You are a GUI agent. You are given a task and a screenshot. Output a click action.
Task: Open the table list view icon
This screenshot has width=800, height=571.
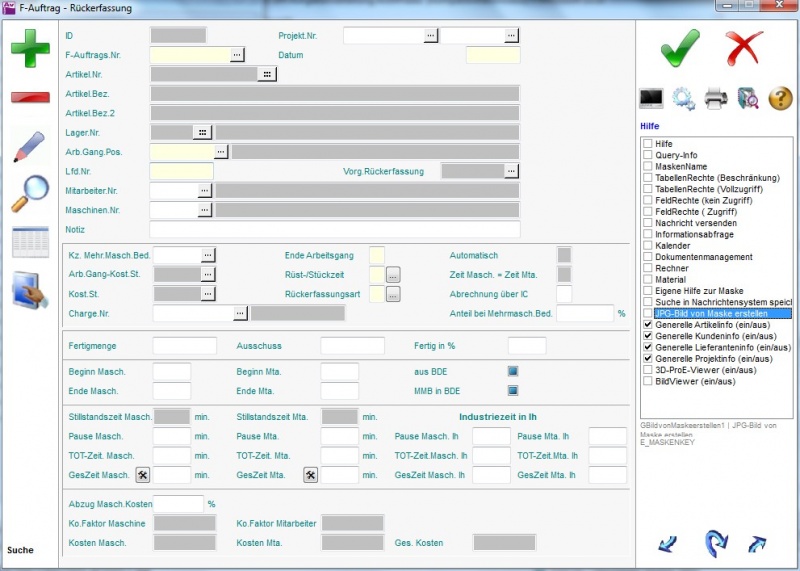(30, 242)
